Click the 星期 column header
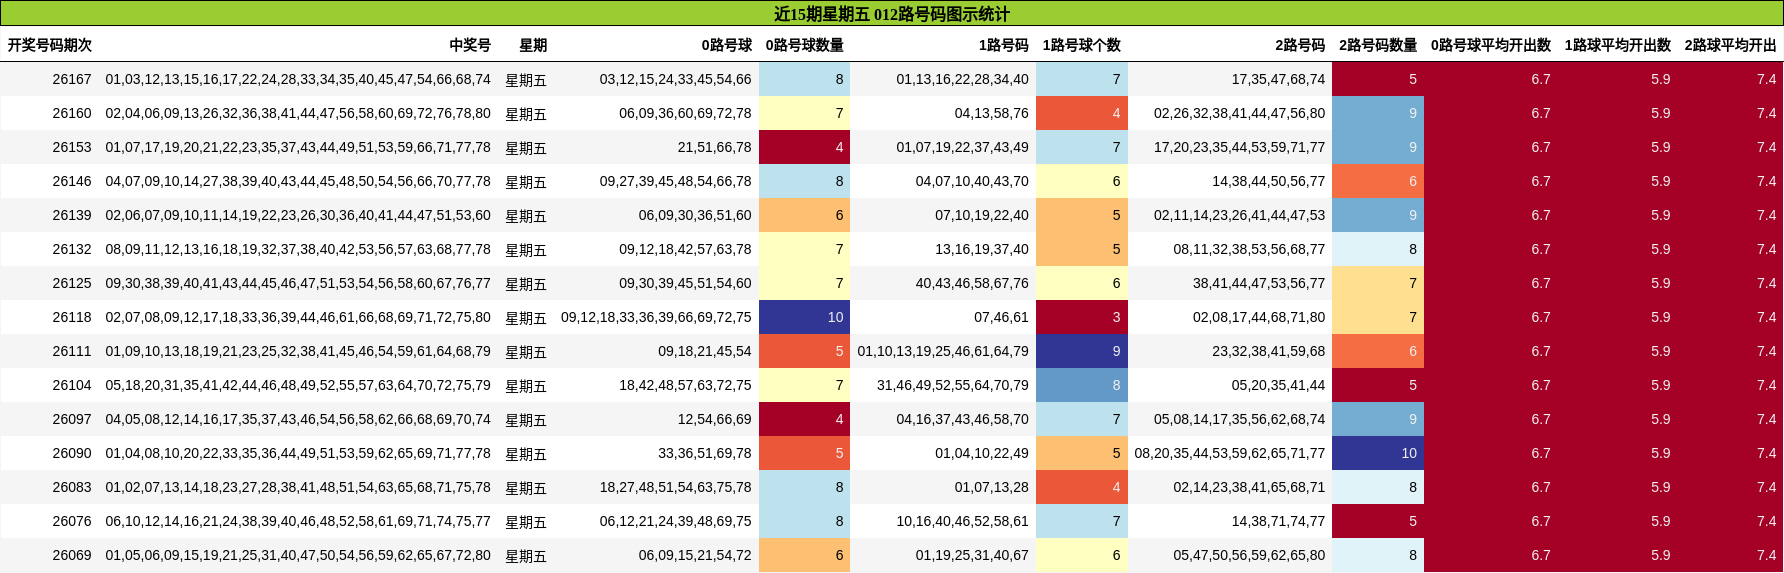The height and width of the screenshot is (573, 1784). click(533, 45)
